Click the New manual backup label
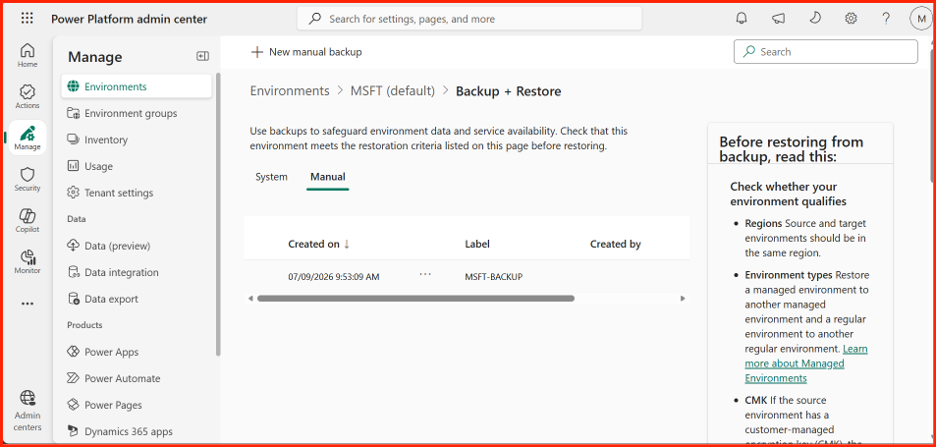 click(x=315, y=52)
